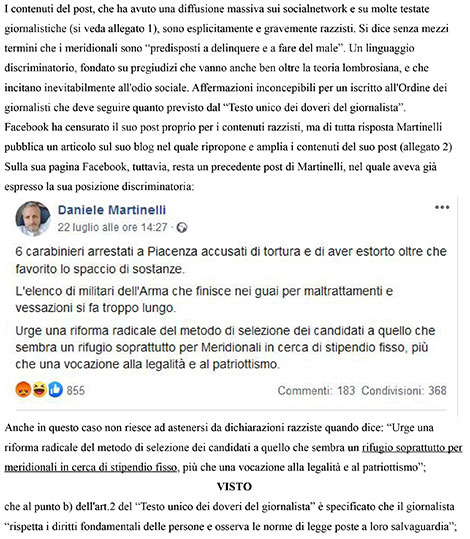Click the laughing reaction emoji
The image size is (470, 539).
[x=39, y=390]
